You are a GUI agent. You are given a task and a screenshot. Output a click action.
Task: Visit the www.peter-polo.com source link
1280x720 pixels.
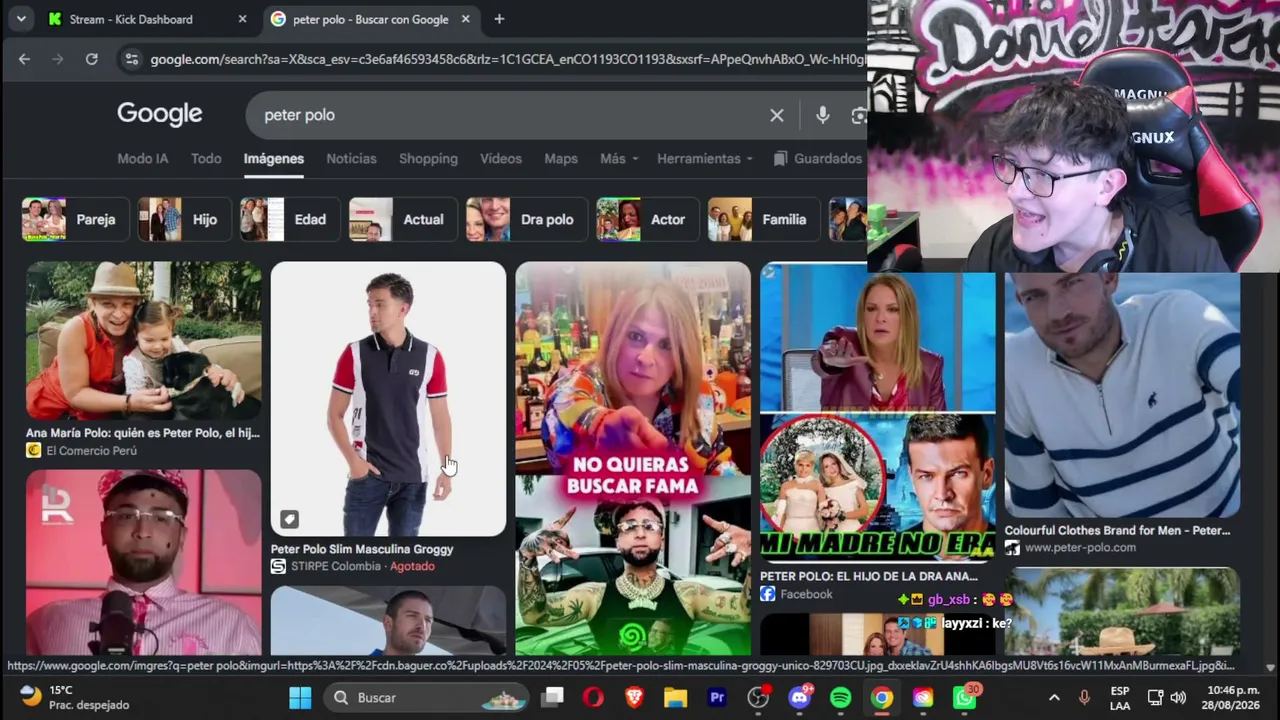click(x=1080, y=548)
